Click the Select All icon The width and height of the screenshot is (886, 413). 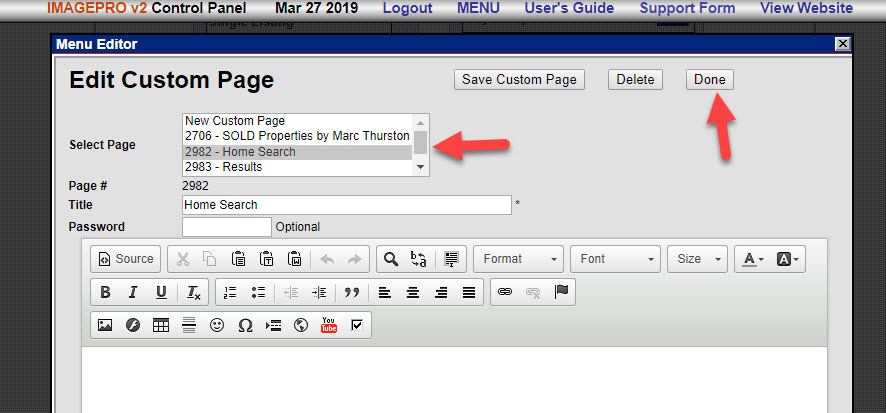point(451,259)
